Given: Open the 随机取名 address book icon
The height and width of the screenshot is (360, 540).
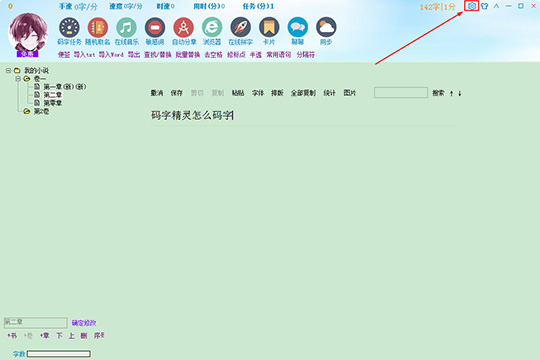Looking at the screenshot, I should tap(98, 27).
